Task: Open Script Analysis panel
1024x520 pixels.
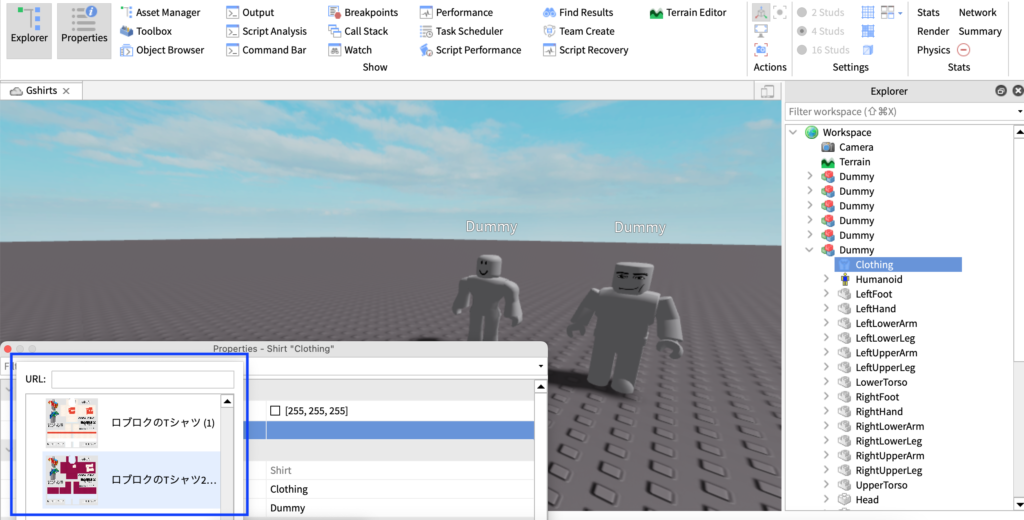Action: pos(266,31)
